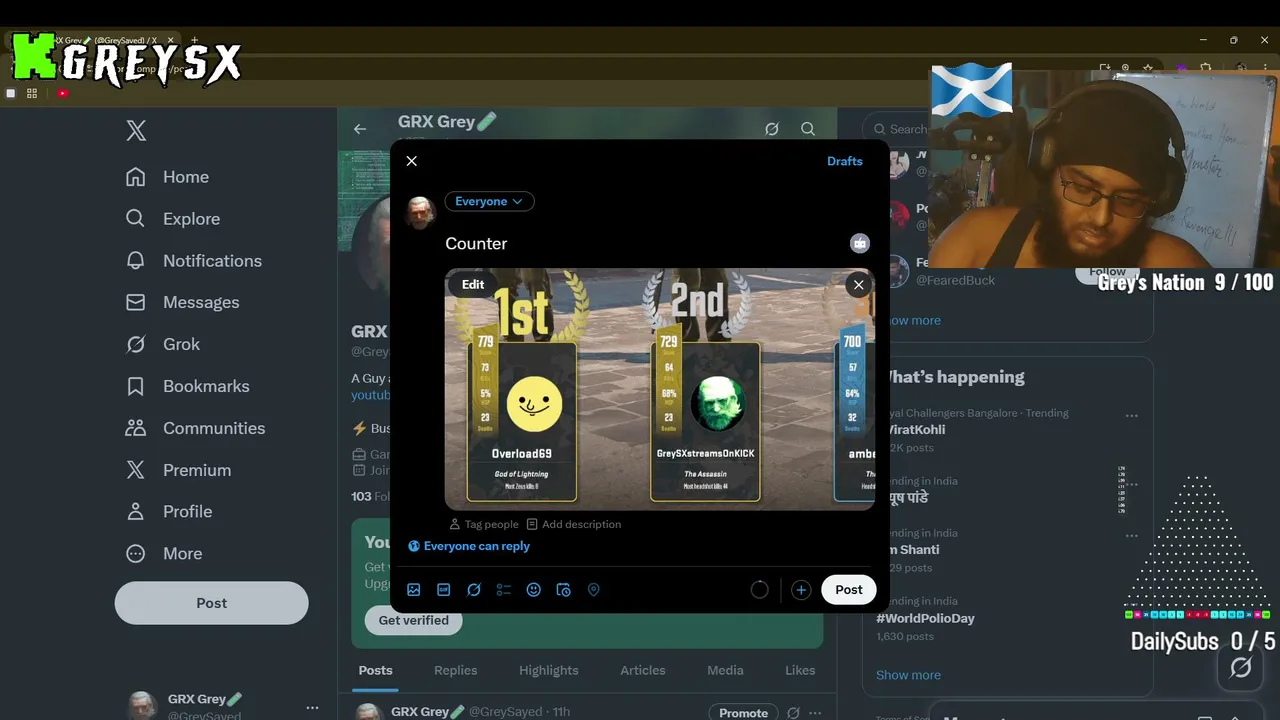Click the large sidebar Post button
The image size is (1280, 720).
[211, 603]
